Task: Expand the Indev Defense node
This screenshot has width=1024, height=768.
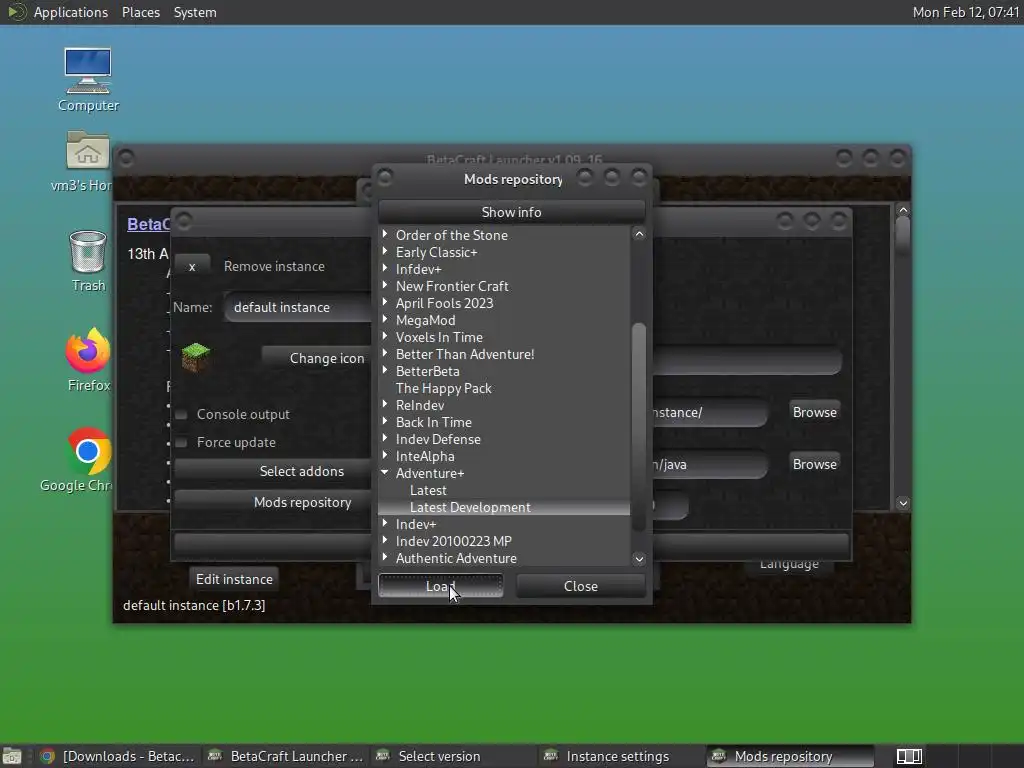Action: pos(385,438)
